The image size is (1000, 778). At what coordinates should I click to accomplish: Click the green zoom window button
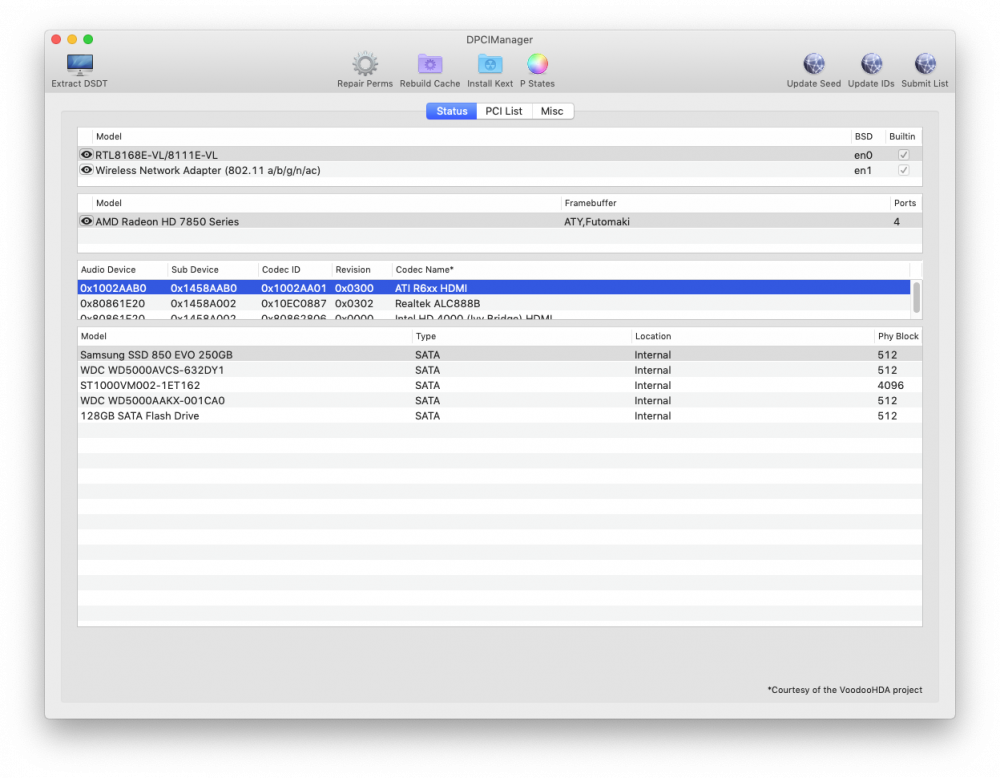pyautogui.click(x=88, y=40)
